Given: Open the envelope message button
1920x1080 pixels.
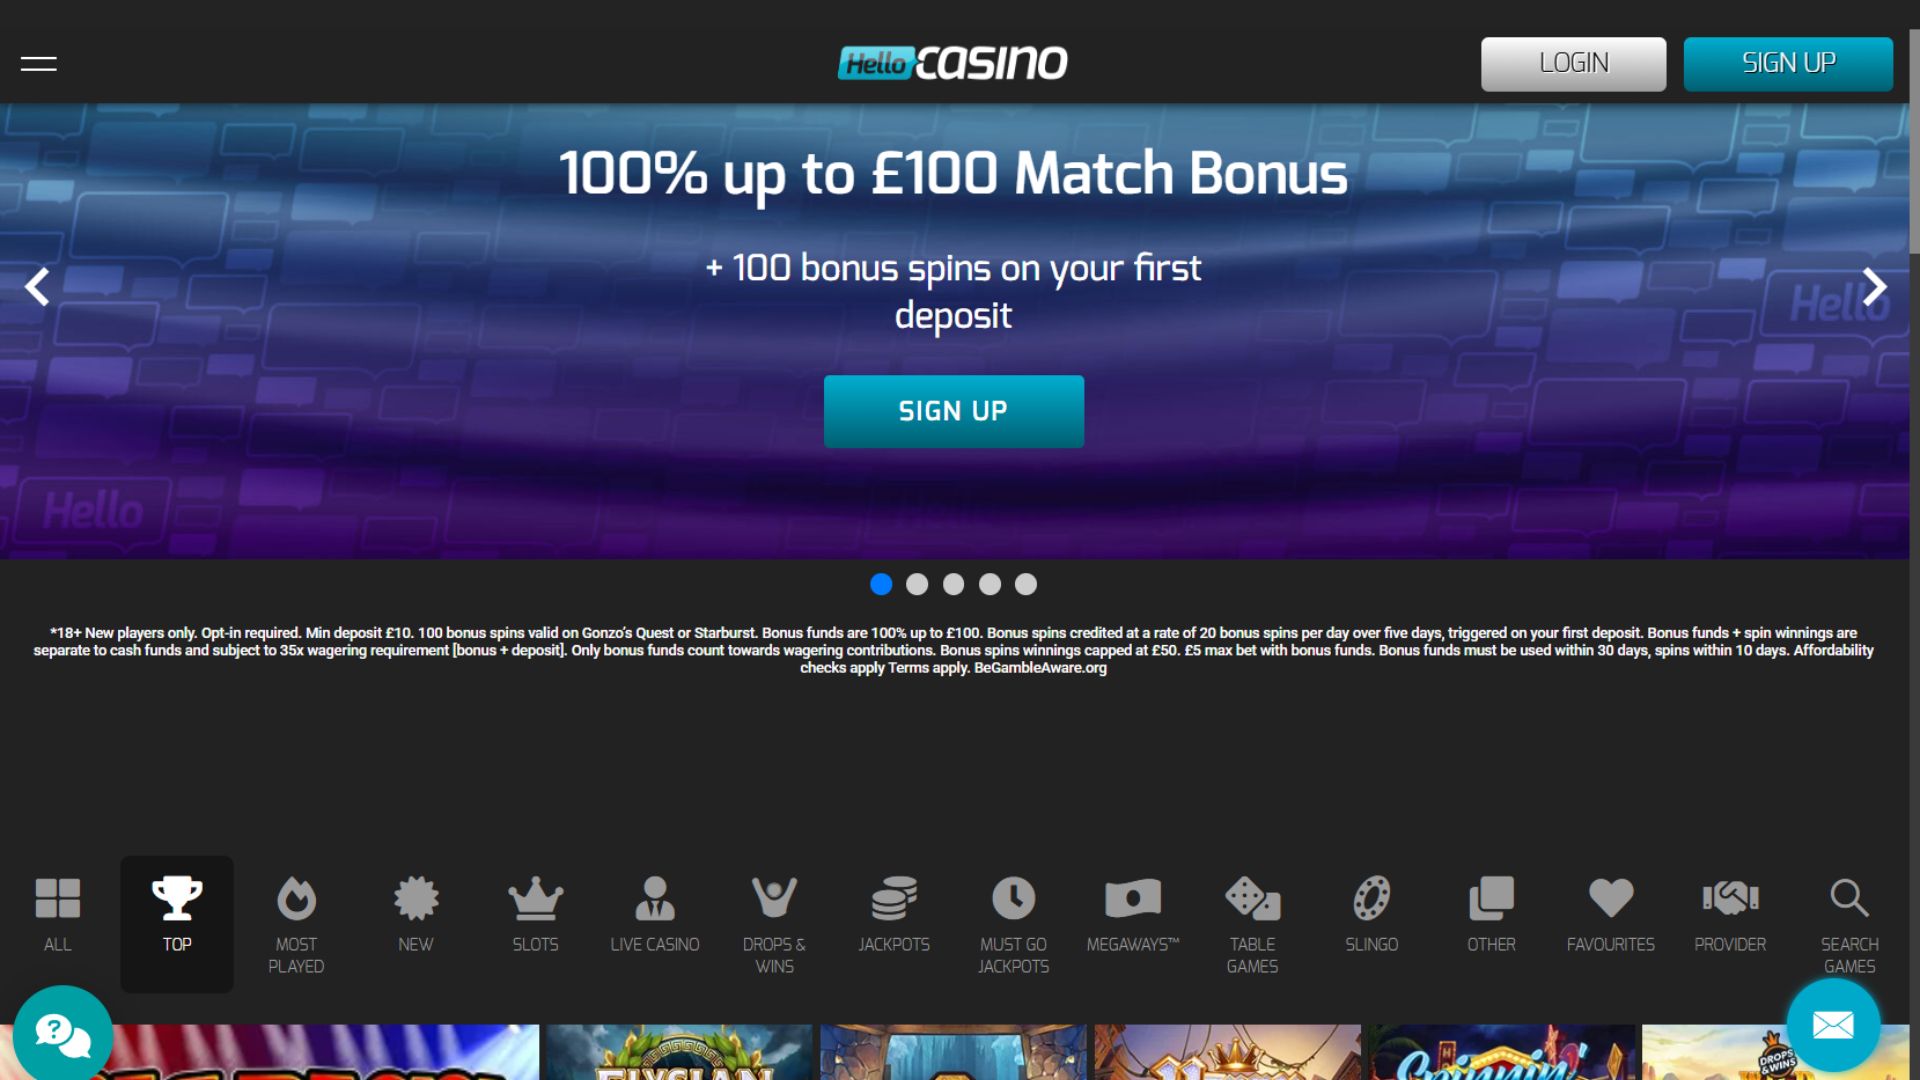Looking at the screenshot, I should pos(1833,1025).
